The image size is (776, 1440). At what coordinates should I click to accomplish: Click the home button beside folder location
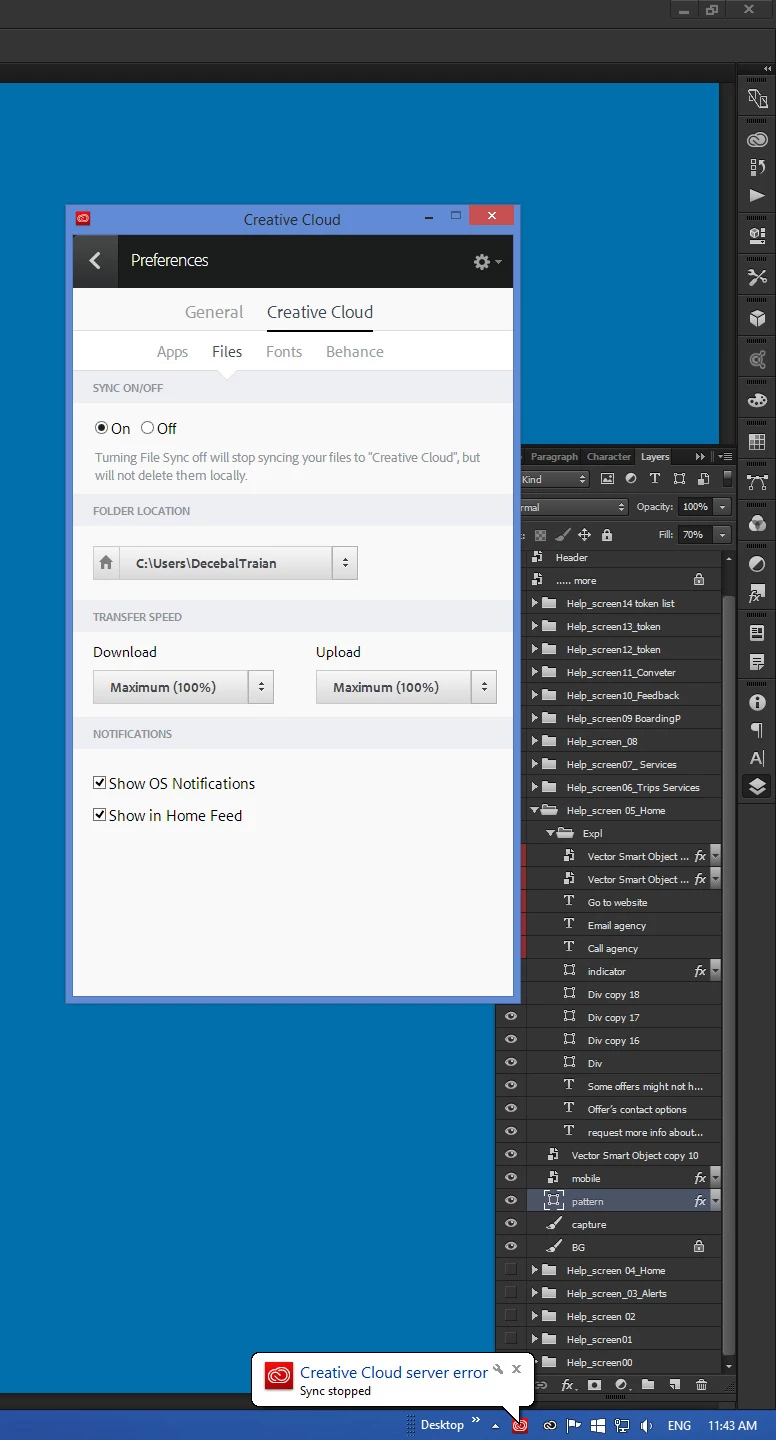pos(106,563)
